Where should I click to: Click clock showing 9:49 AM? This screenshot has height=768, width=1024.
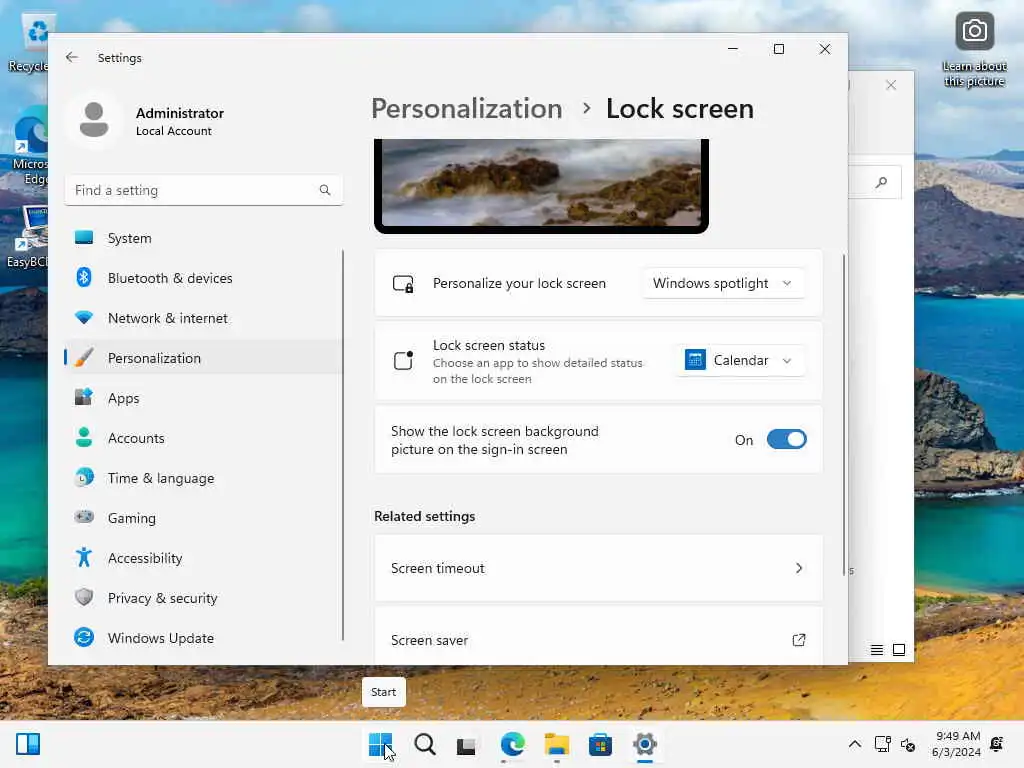[956, 744]
